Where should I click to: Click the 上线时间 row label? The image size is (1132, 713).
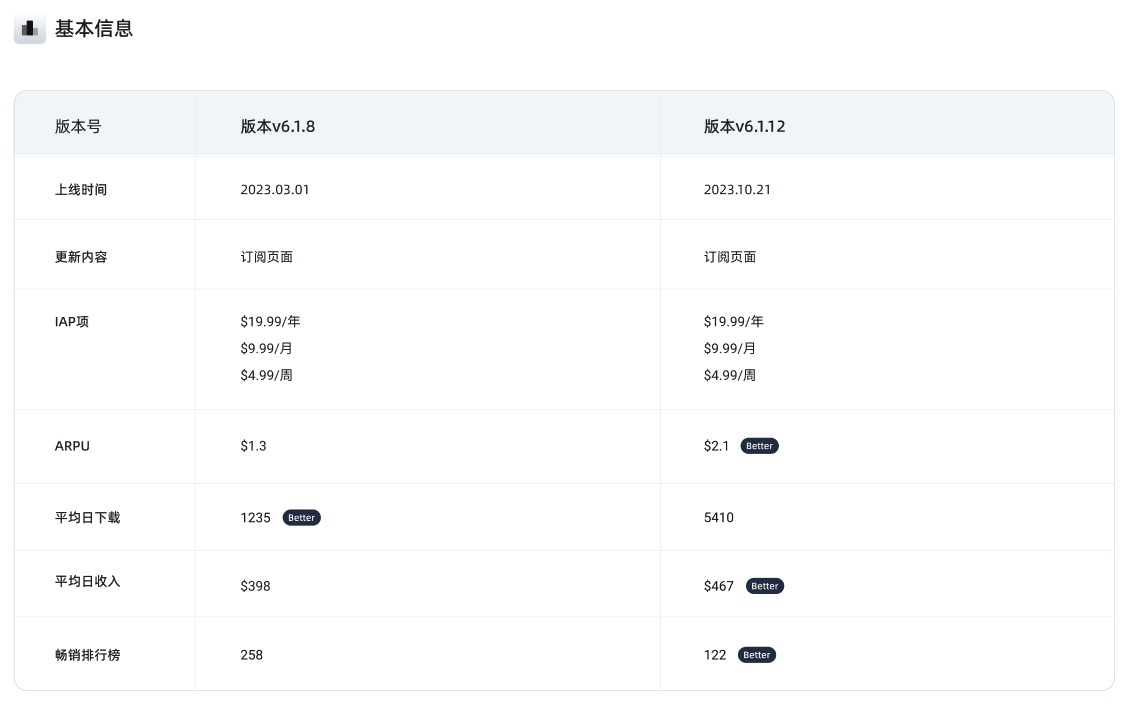coord(81,189)
